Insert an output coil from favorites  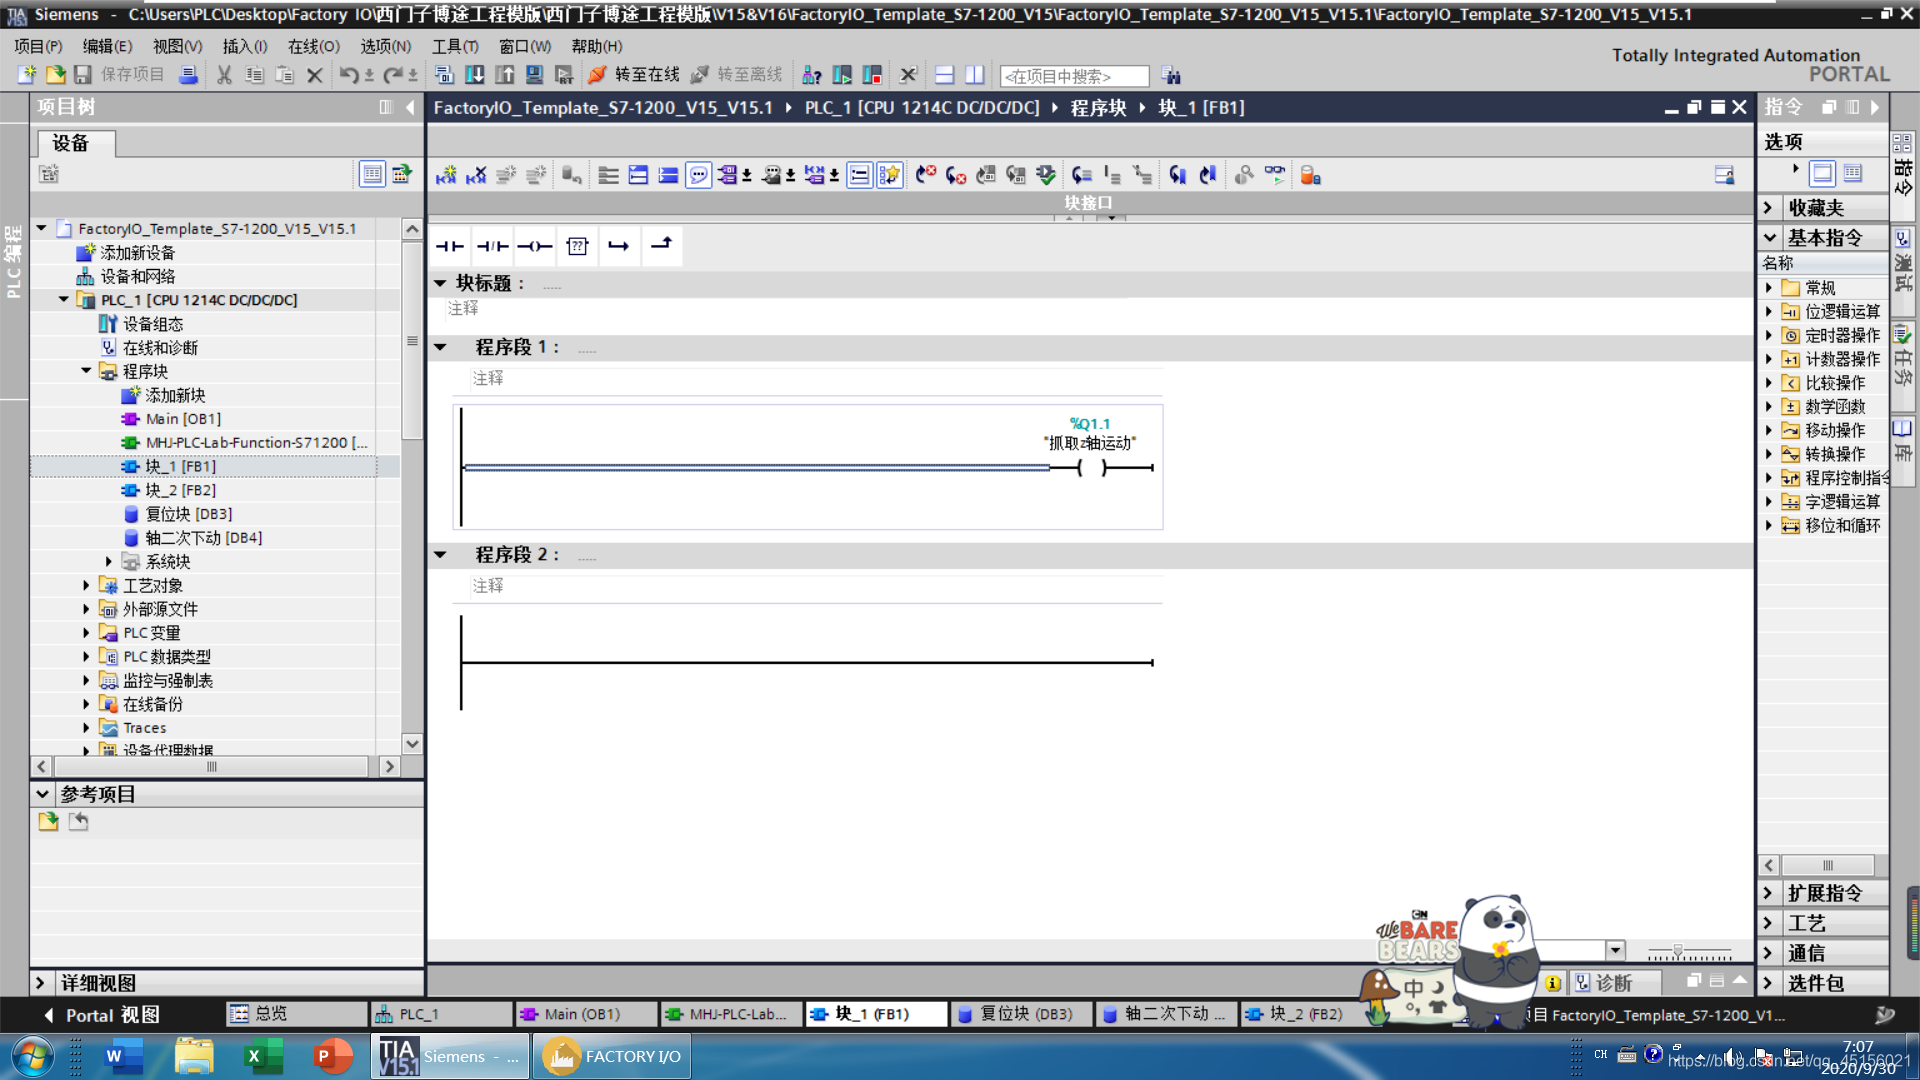[535, 246]
